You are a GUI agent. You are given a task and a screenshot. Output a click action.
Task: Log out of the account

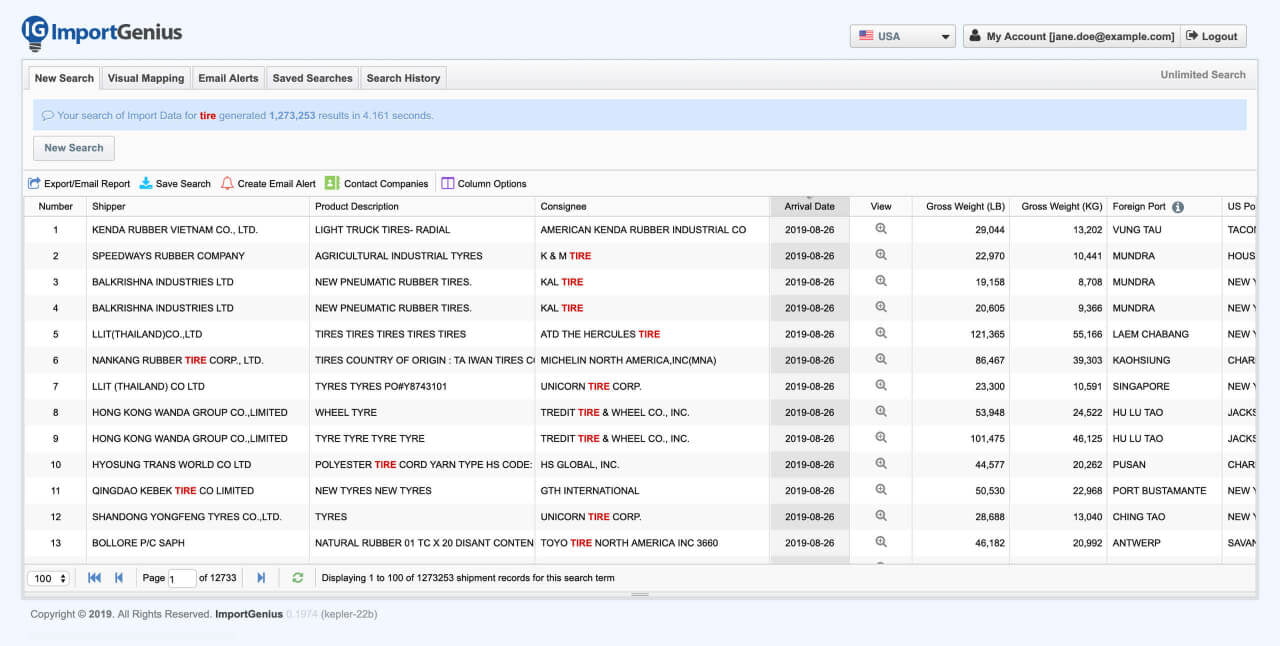coord(1212,35)
